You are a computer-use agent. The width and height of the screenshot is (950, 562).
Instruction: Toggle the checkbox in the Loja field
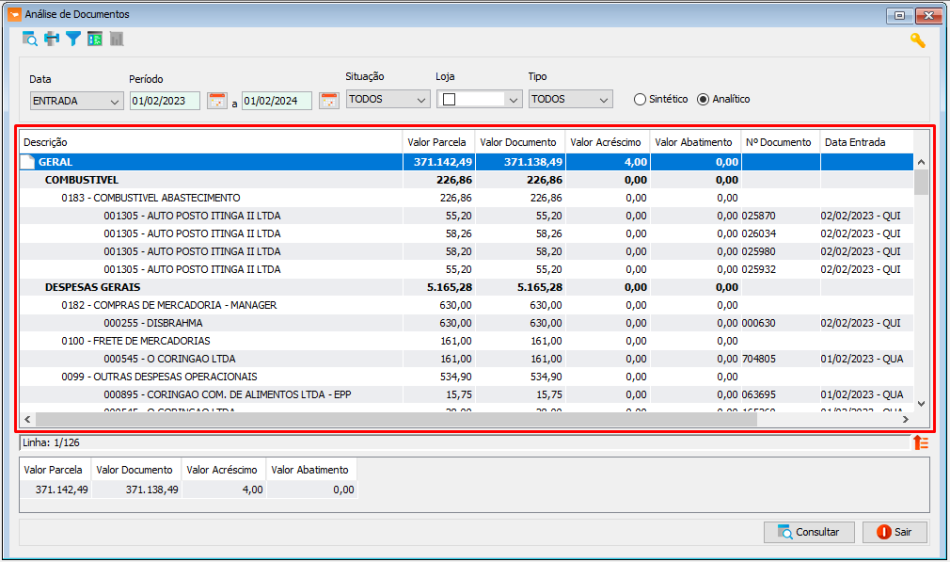tap(449, 99)
